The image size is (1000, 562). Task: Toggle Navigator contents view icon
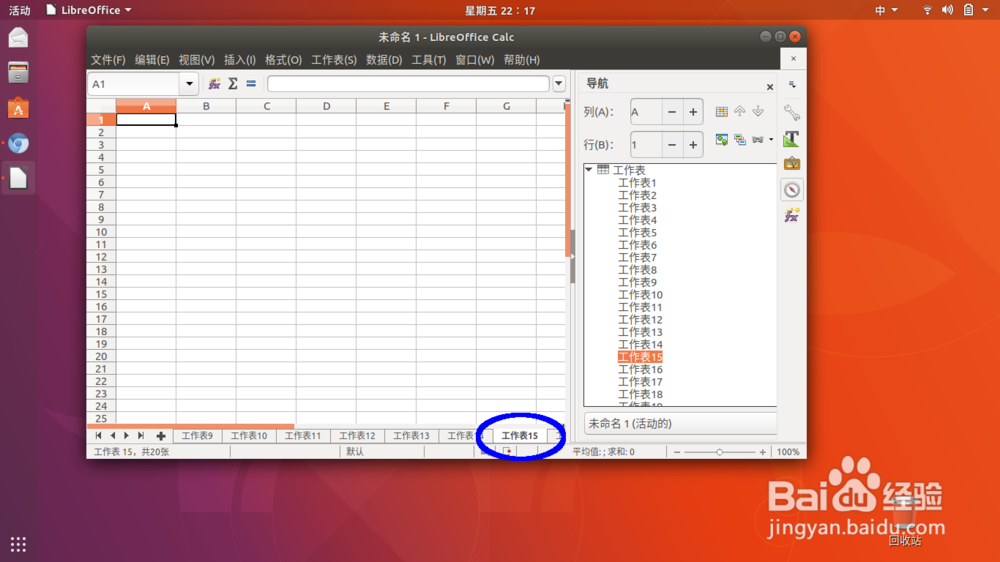pos(721,140)
